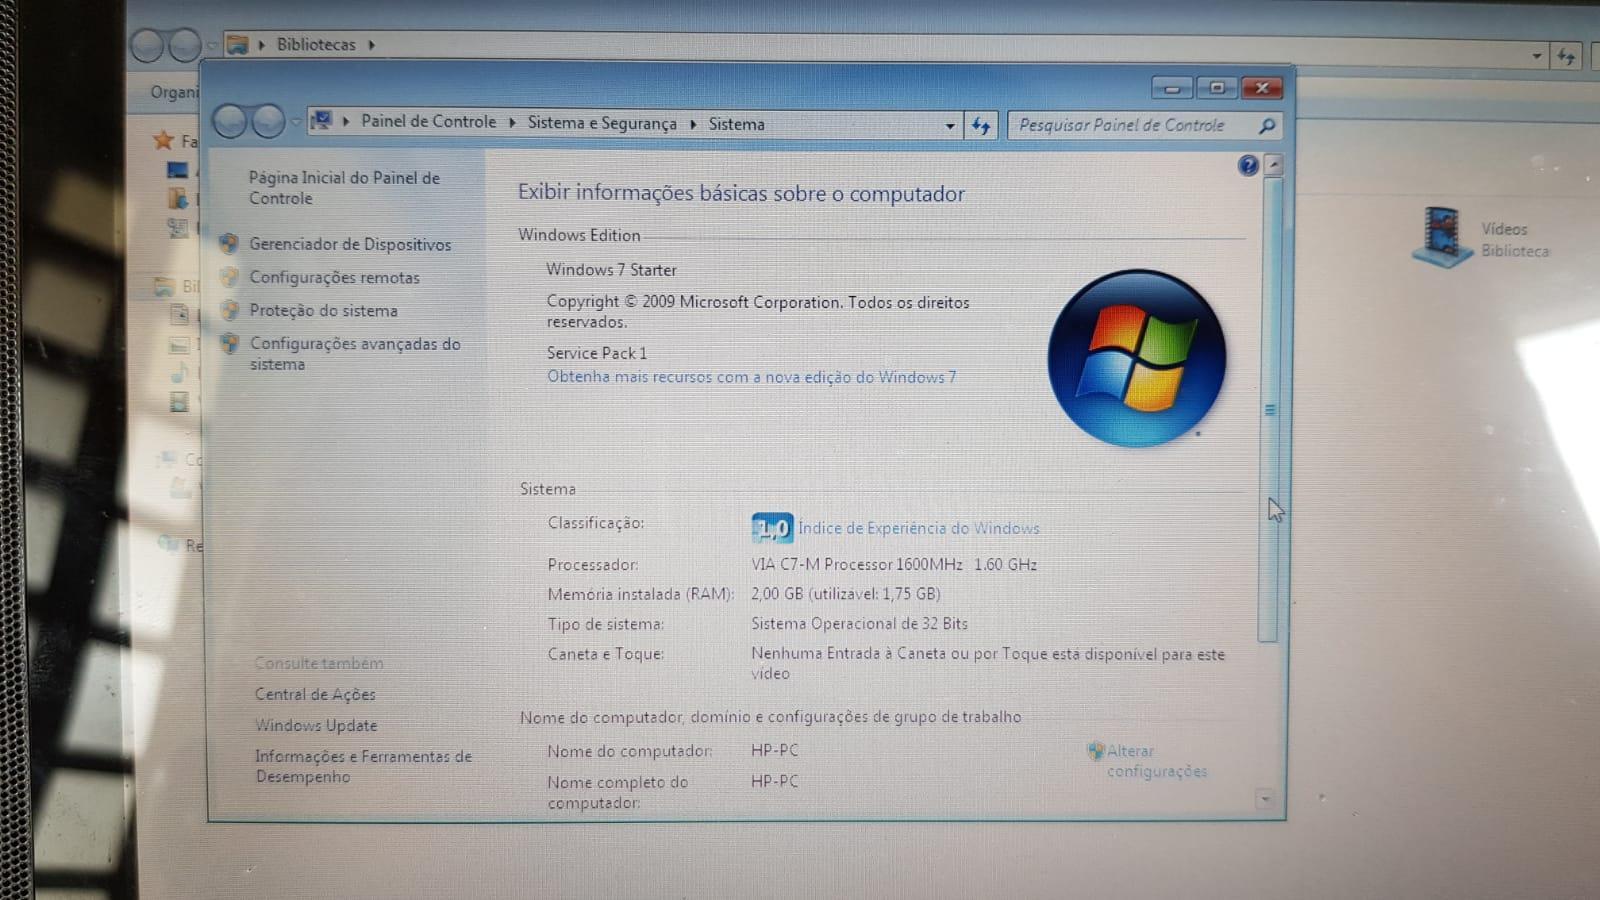Close the Sistema window
The image size is (1600, 900).
pos(1262,88)
